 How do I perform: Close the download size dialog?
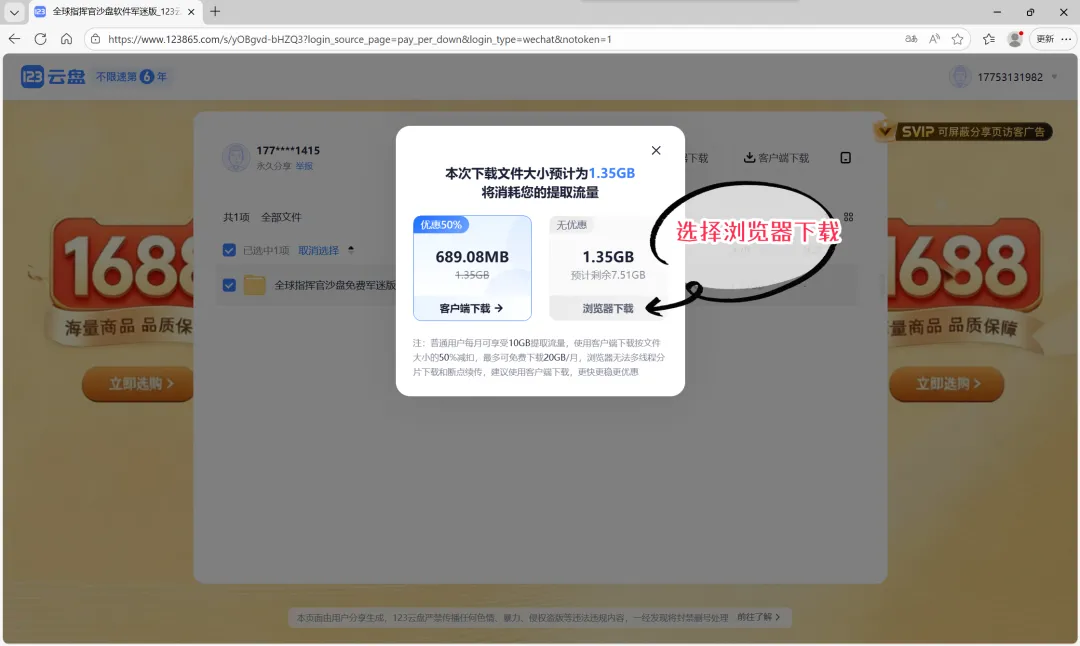656,150
